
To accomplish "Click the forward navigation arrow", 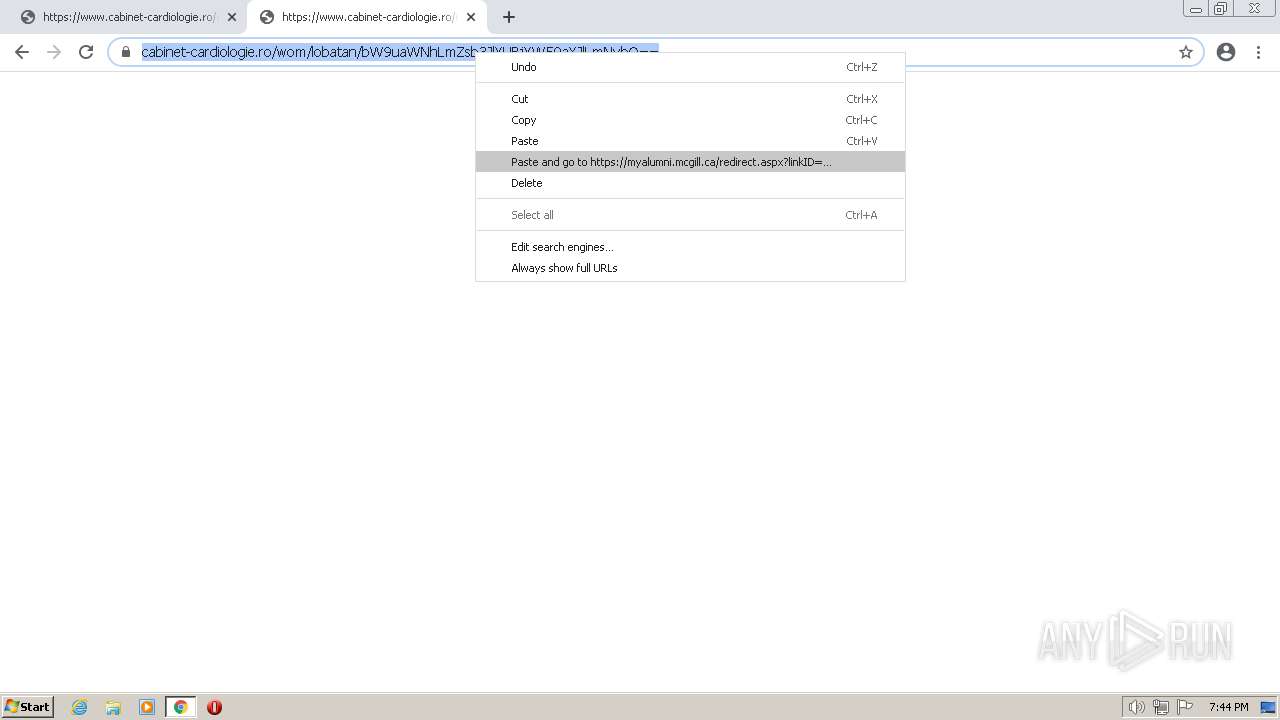I will pos(54,52).
